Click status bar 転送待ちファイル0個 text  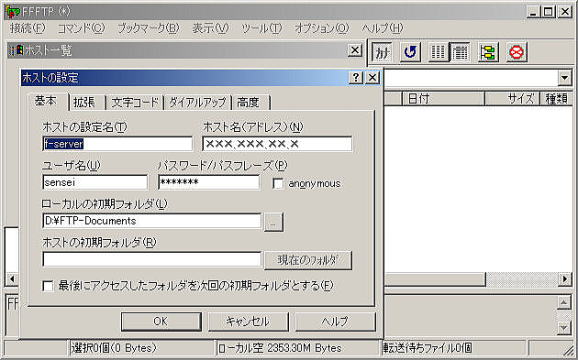(428, 348)
